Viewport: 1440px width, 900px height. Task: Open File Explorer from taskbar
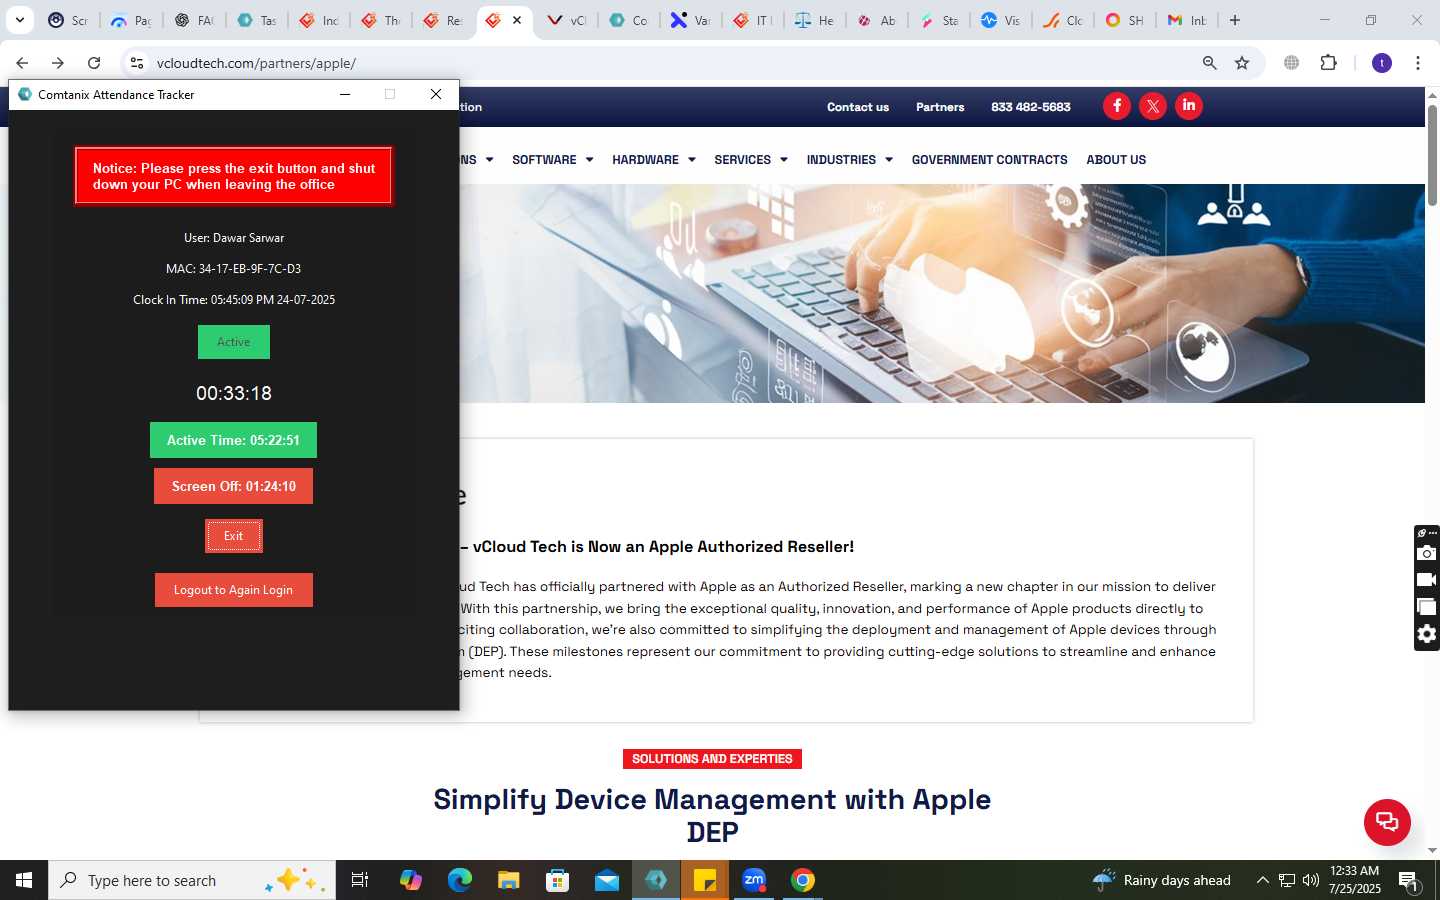508,880
